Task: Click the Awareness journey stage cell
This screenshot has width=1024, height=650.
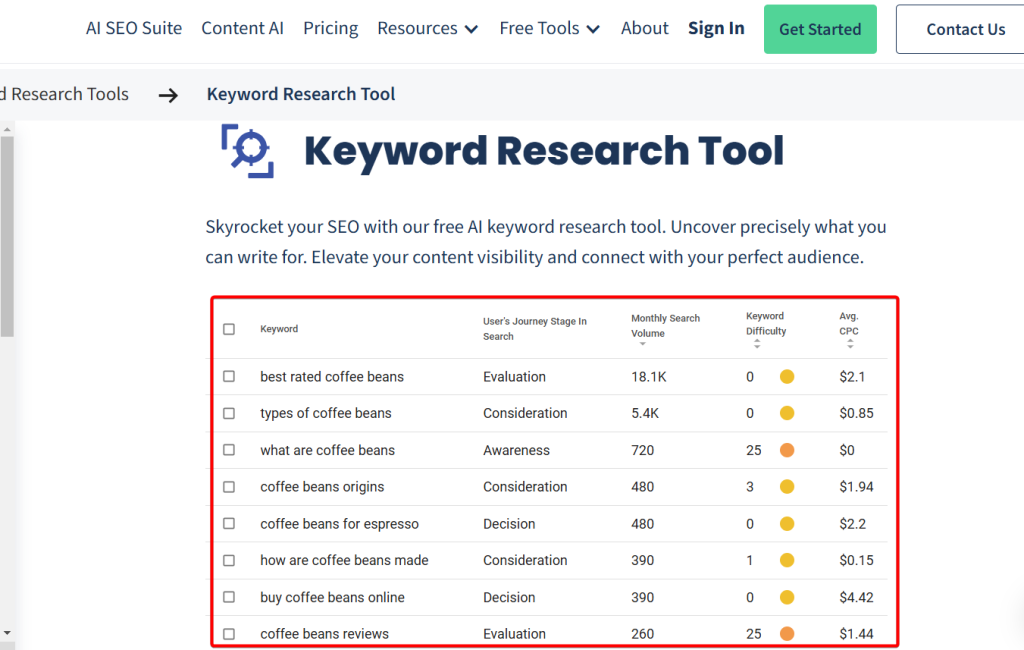Action: point(516,451)
